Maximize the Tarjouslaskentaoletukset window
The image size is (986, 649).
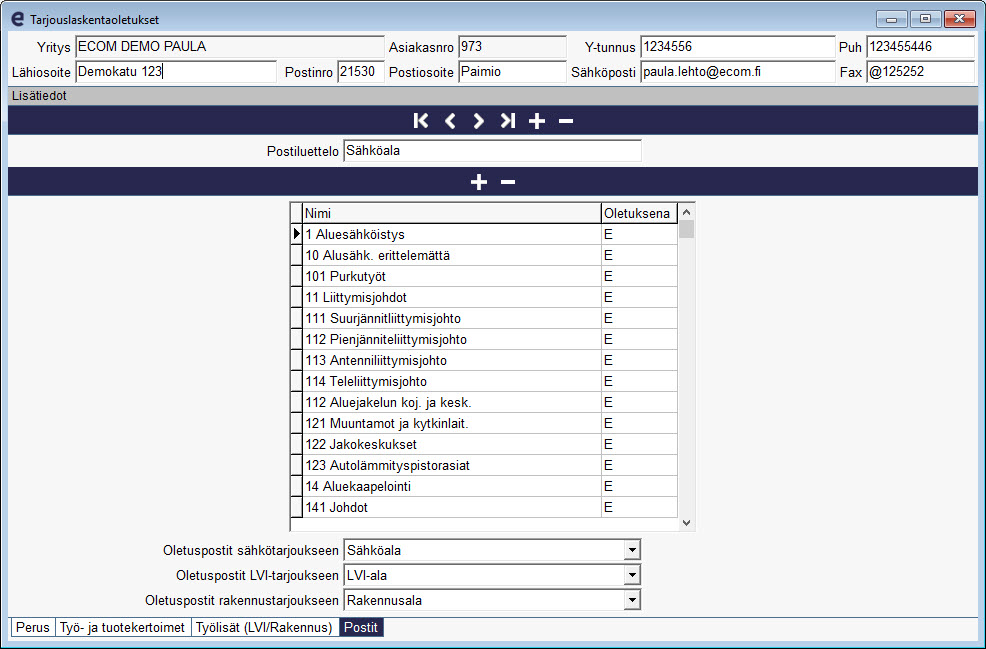pos(926,19)
